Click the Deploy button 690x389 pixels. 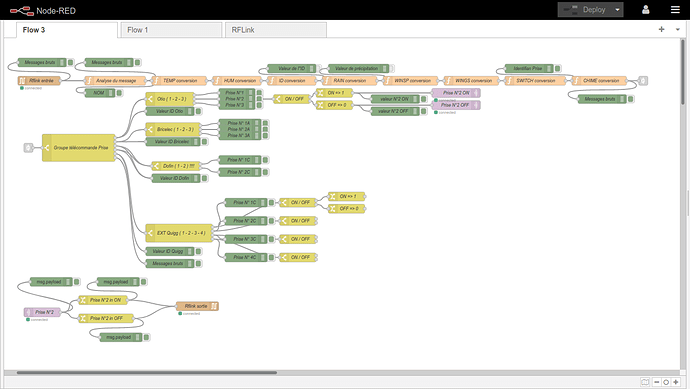[585, 10]
